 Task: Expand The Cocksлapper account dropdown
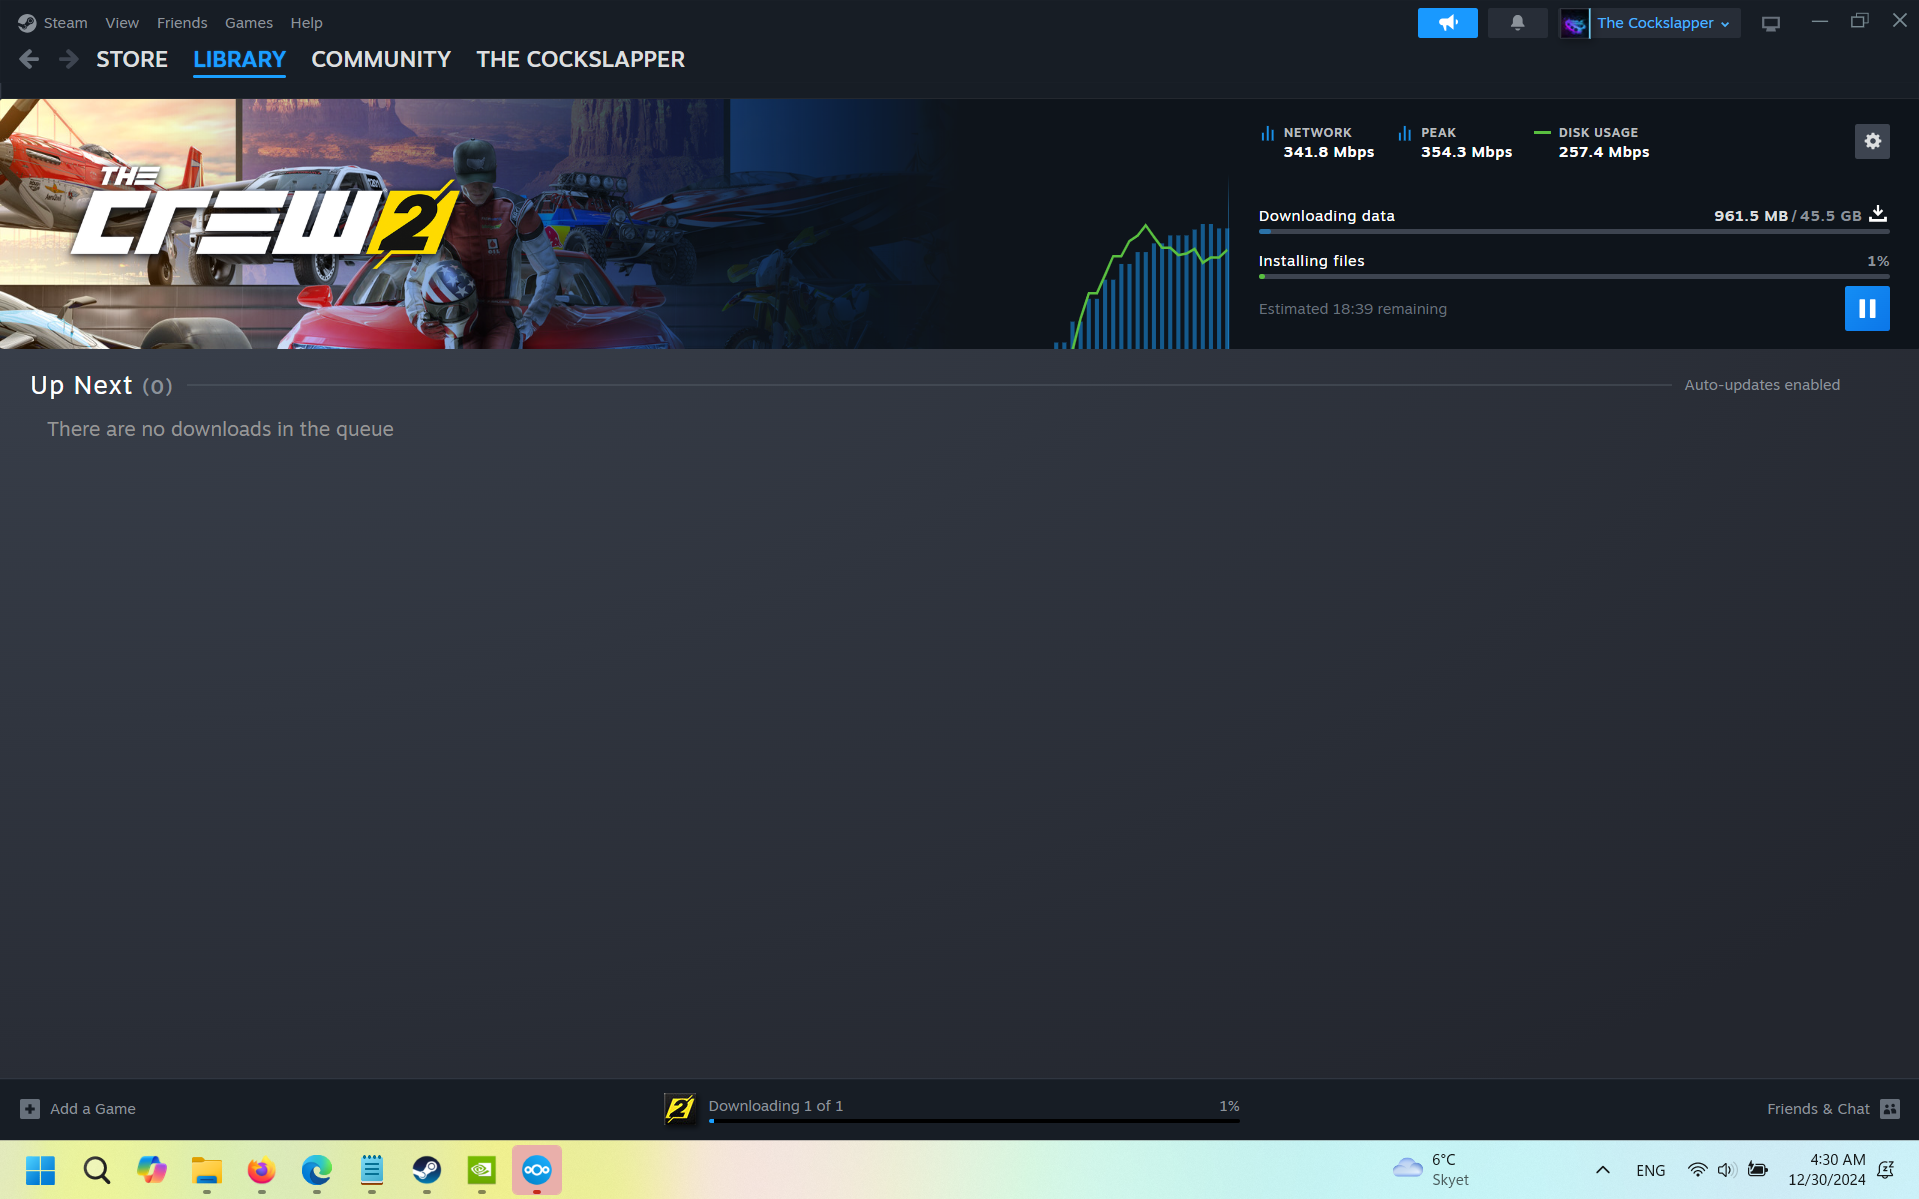pos(1664,23)
